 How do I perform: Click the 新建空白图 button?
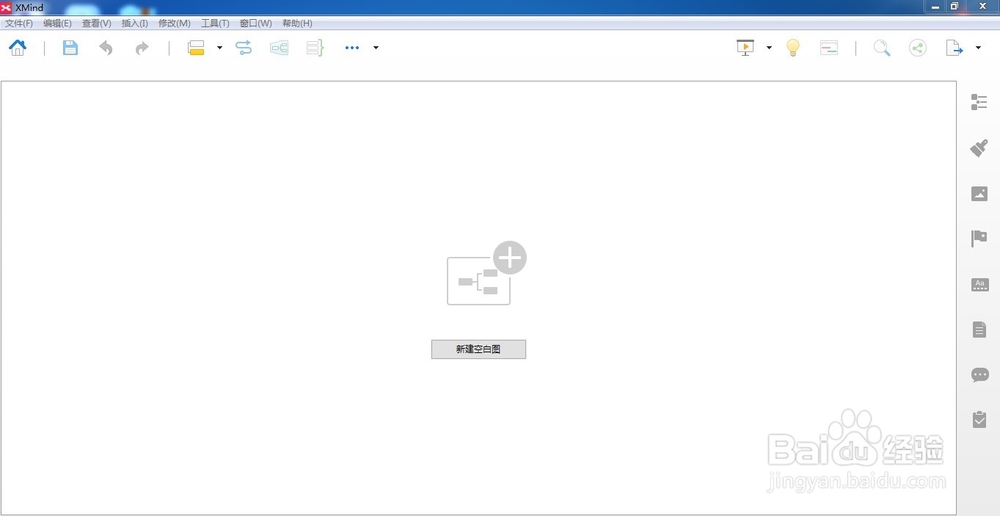[478, 350]
